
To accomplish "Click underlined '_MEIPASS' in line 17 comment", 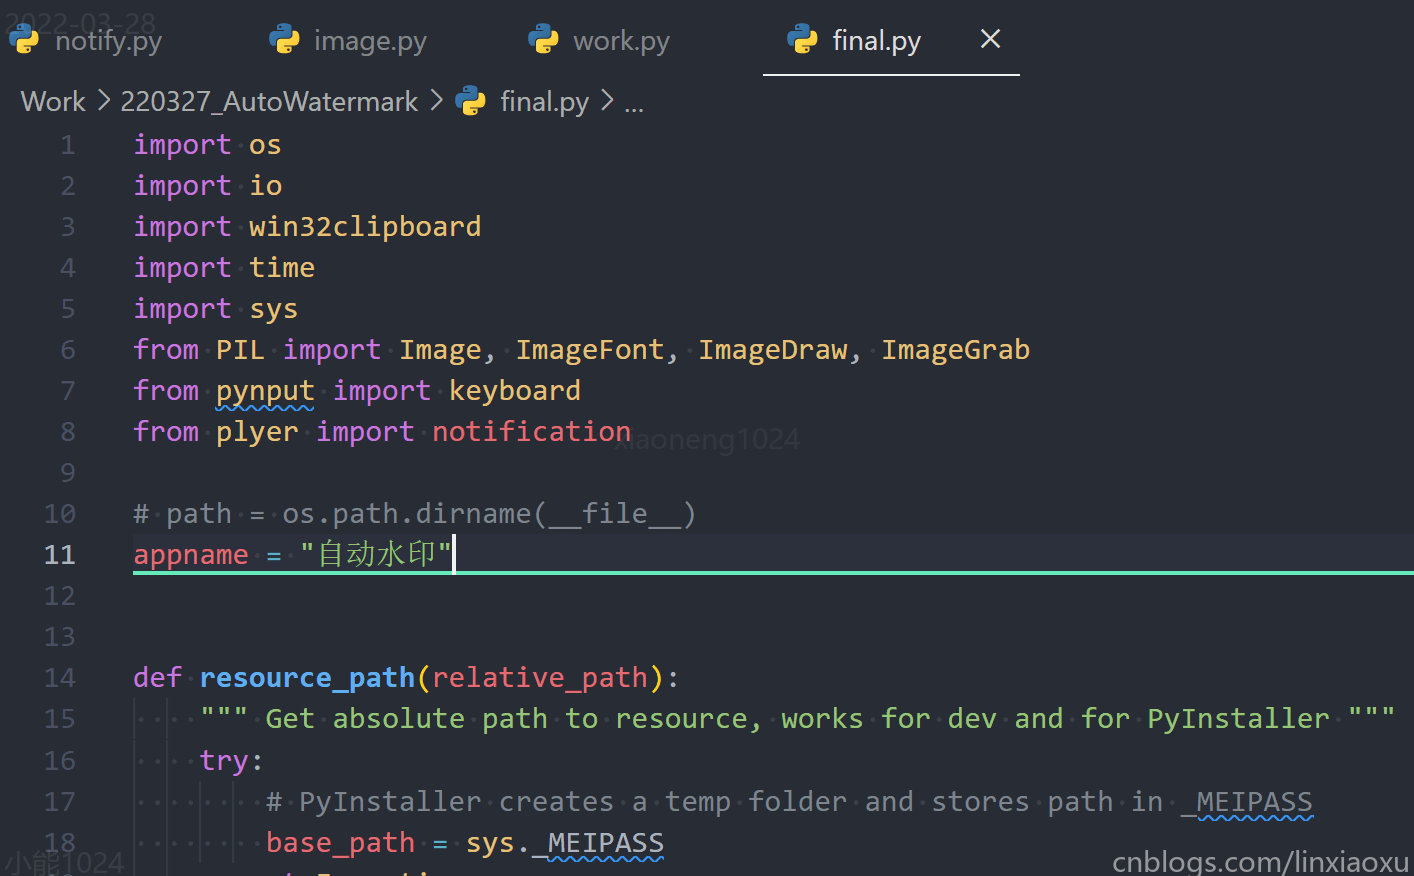I will [x=1246, y=802].
